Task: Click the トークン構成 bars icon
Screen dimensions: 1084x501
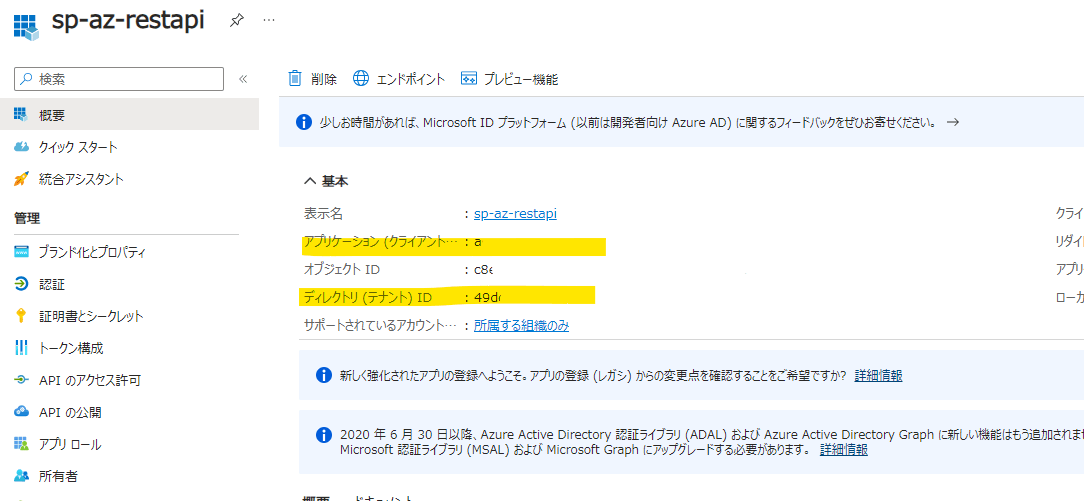Action: (x=21, y=348)
